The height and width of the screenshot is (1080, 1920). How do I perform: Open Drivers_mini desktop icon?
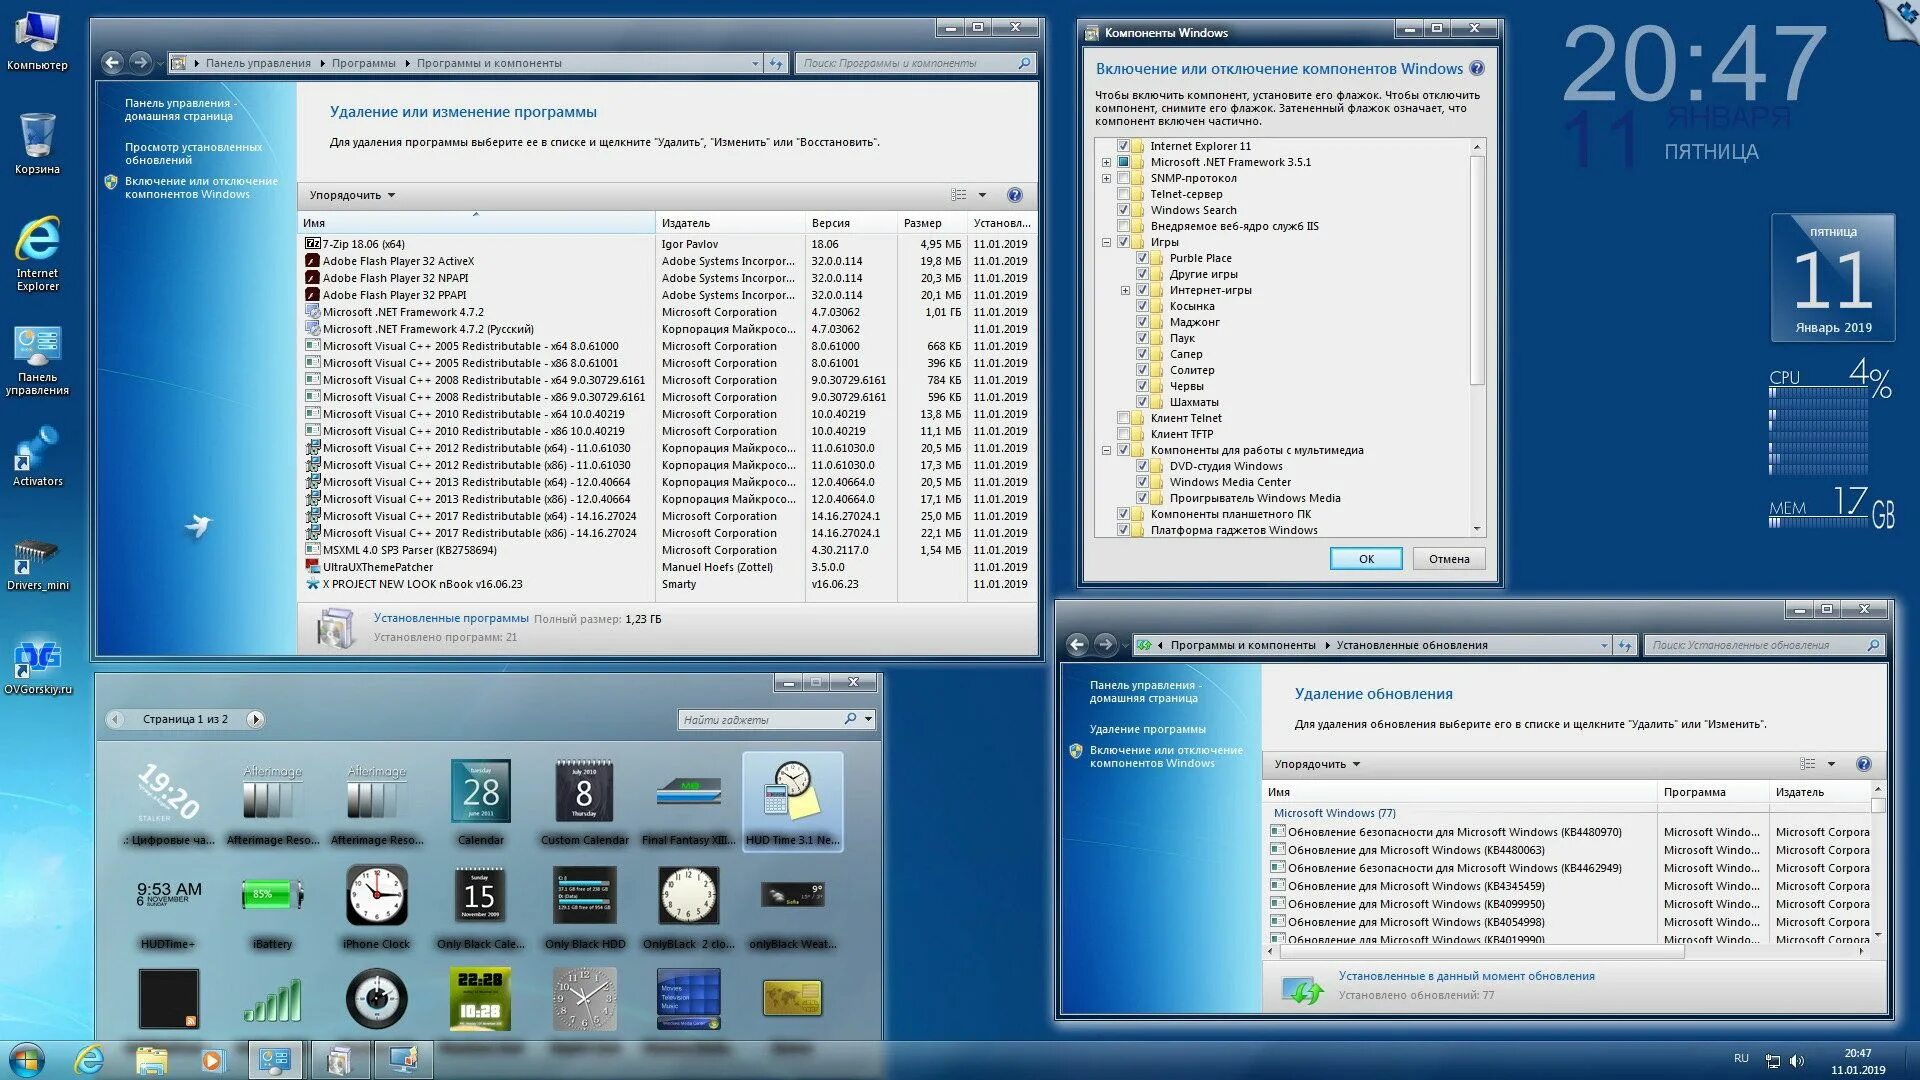(x=37, y=556)
